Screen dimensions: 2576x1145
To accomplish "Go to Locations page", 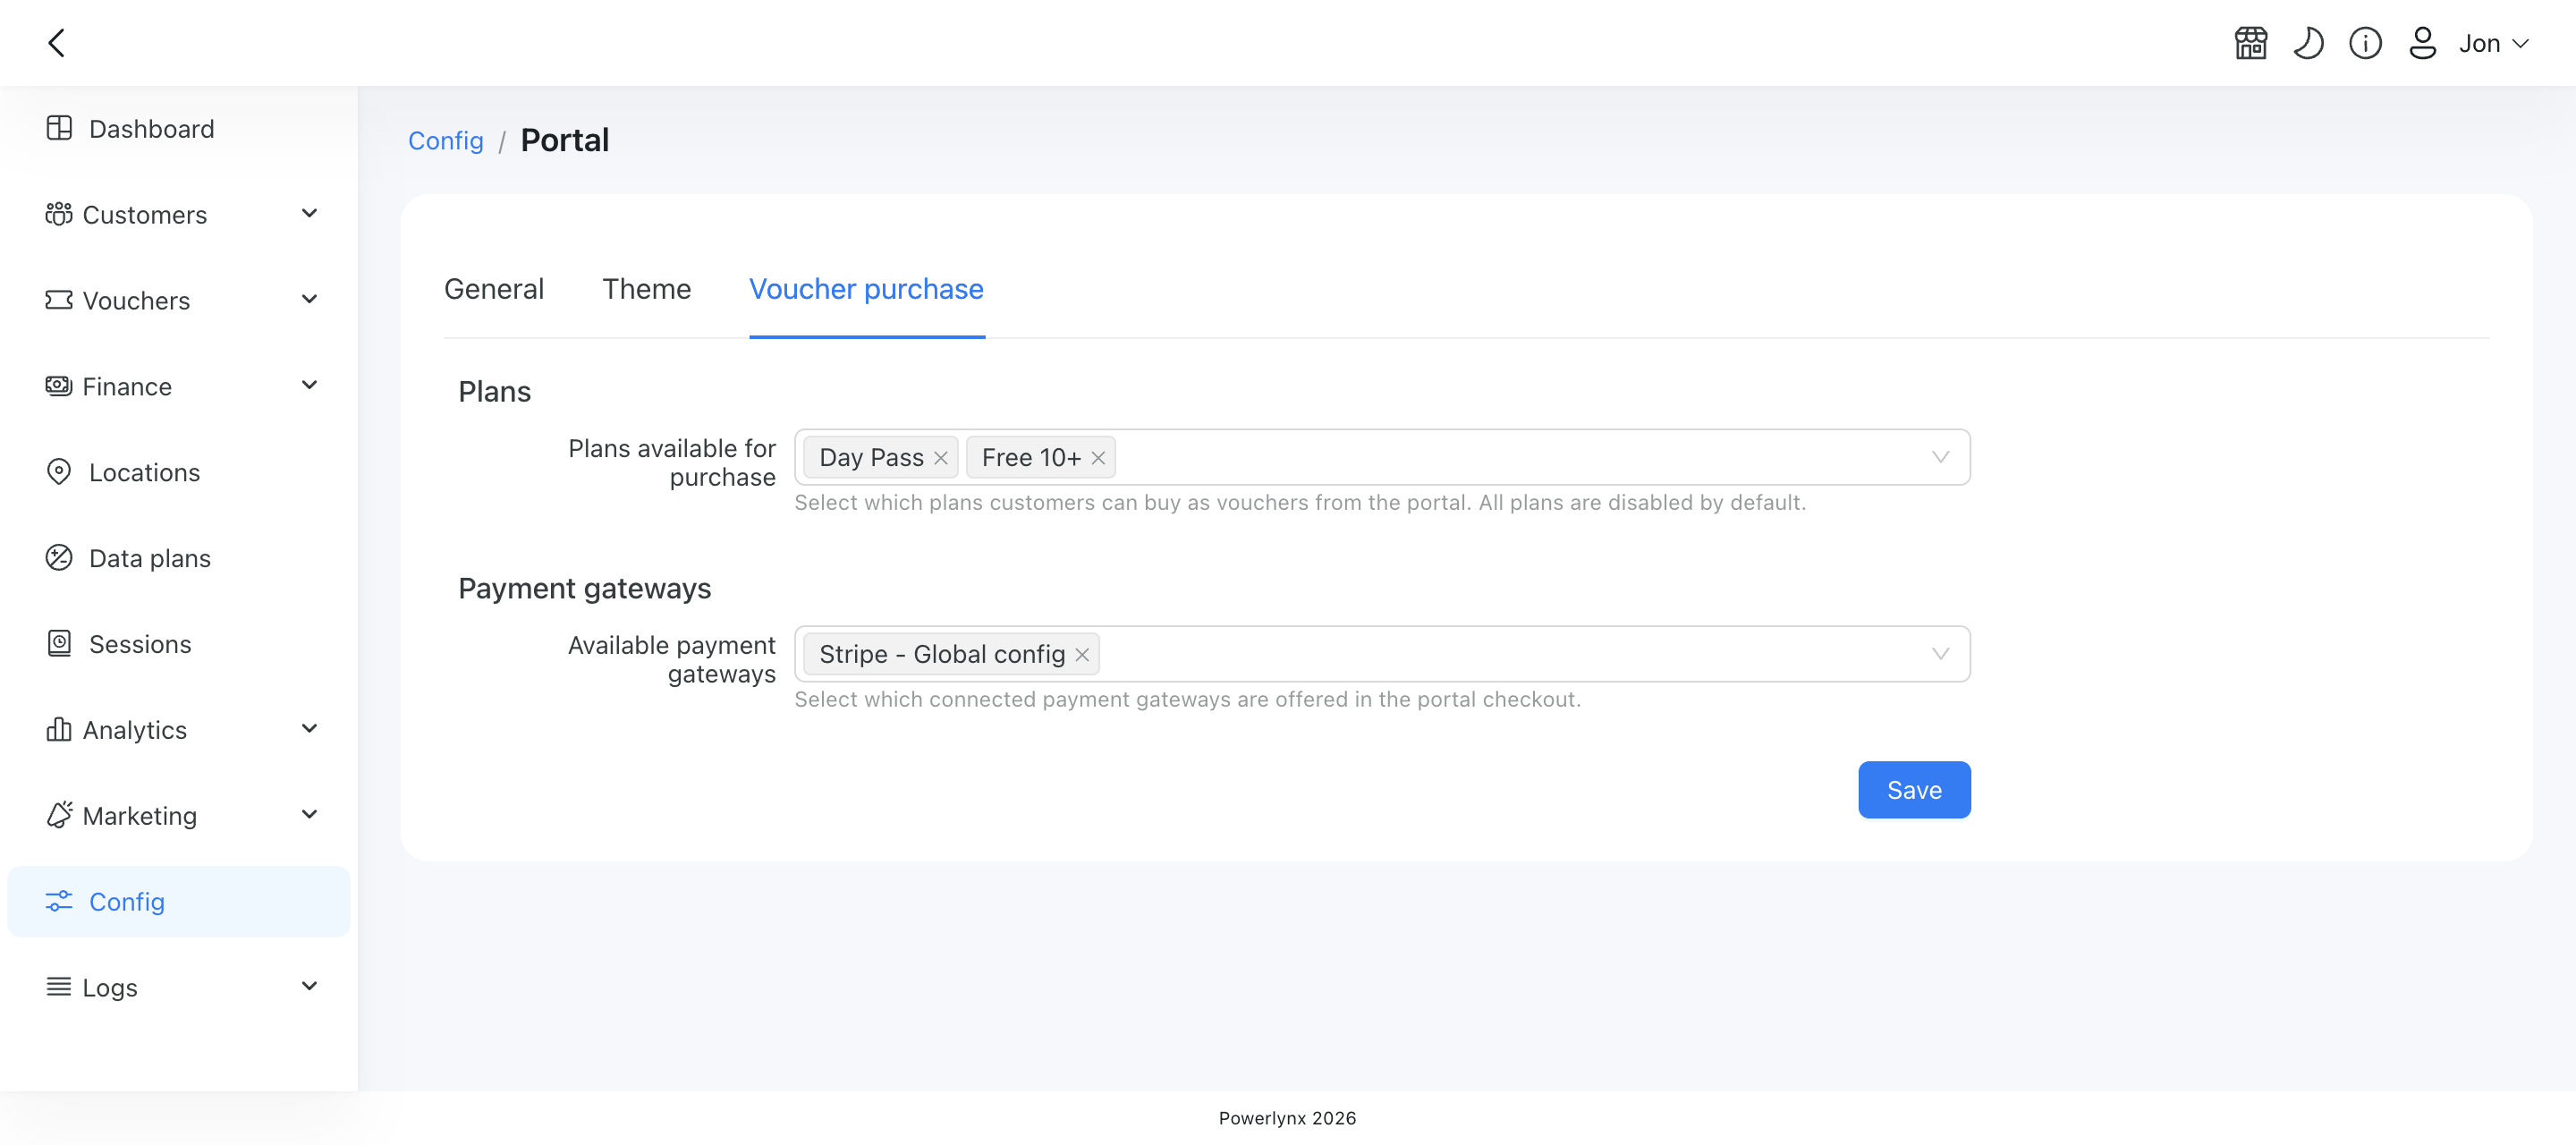I will click(x=178, y=472).
